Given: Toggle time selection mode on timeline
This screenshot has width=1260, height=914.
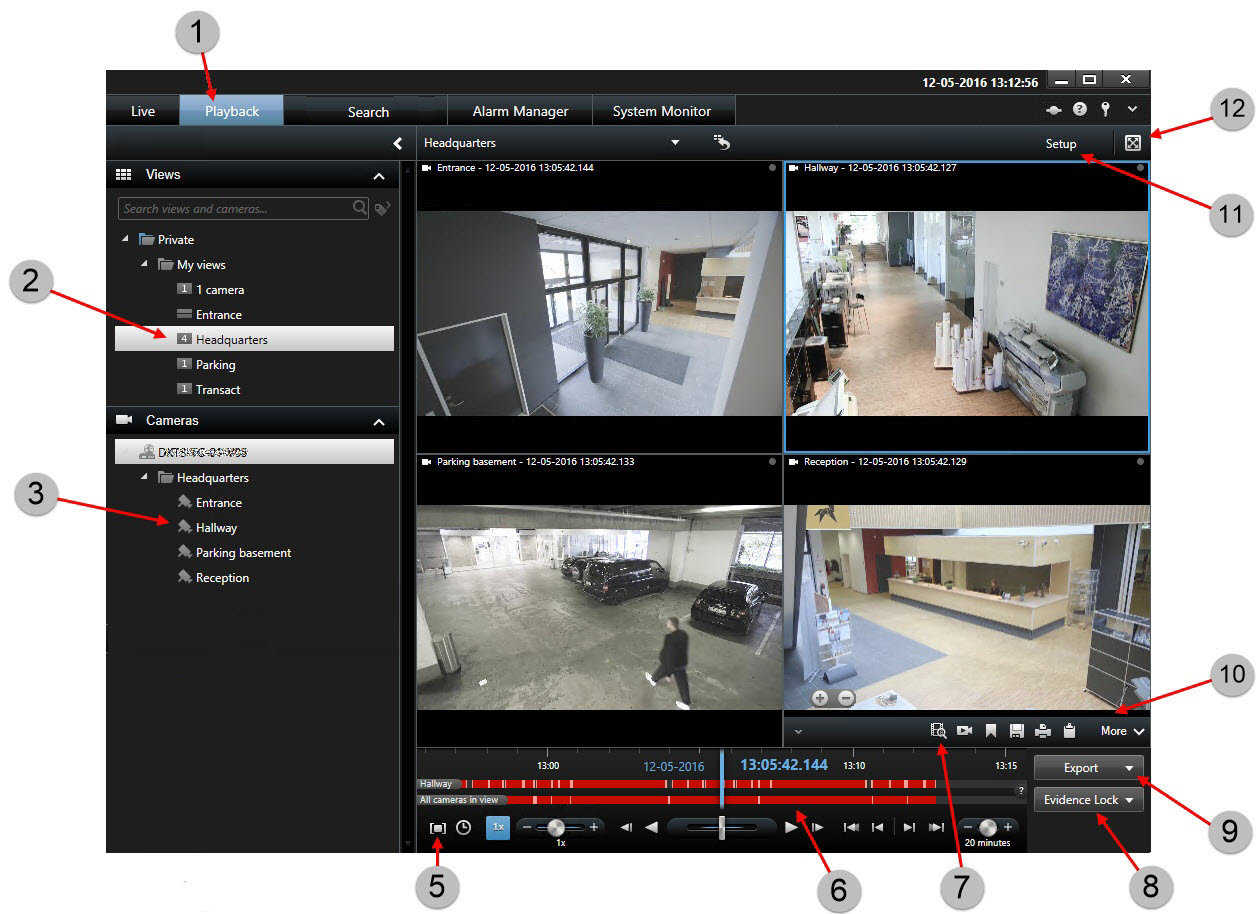Looking at the screenshot, I should (438, 828).
